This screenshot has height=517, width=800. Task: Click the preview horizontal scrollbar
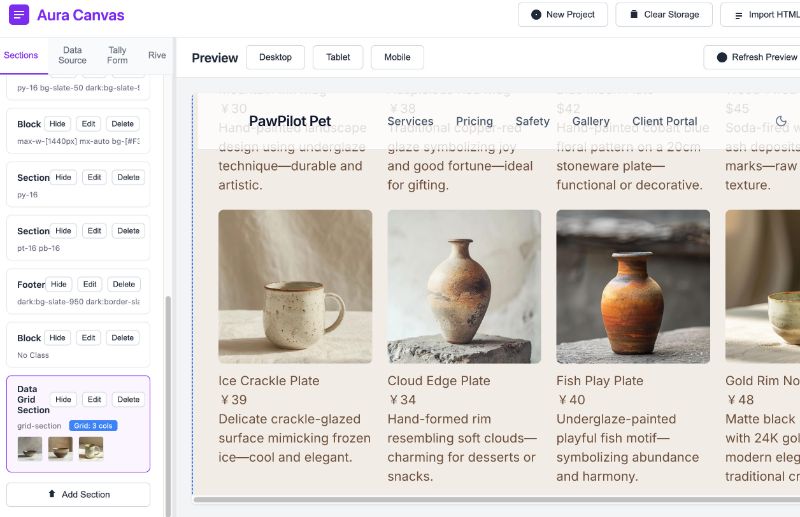[x=496, y=500]
